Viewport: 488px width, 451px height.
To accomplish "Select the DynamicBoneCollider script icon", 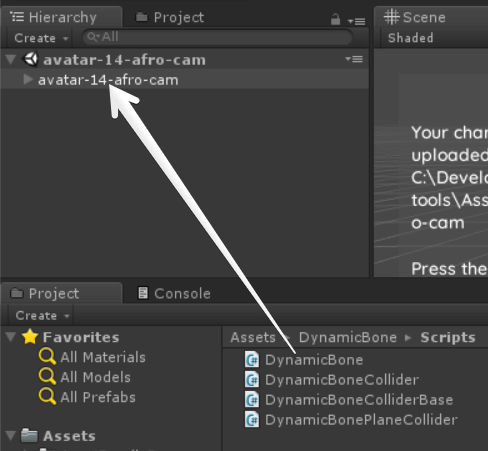I will pyautogui.click(x=252, y=380).
